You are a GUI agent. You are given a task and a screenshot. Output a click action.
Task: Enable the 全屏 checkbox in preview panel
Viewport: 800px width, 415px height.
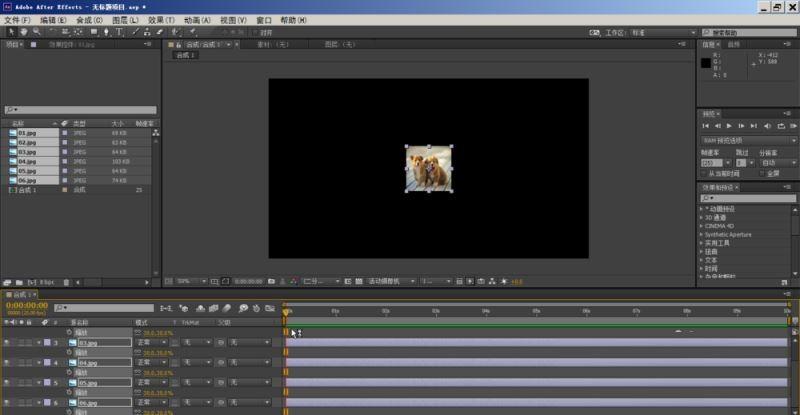762,173
